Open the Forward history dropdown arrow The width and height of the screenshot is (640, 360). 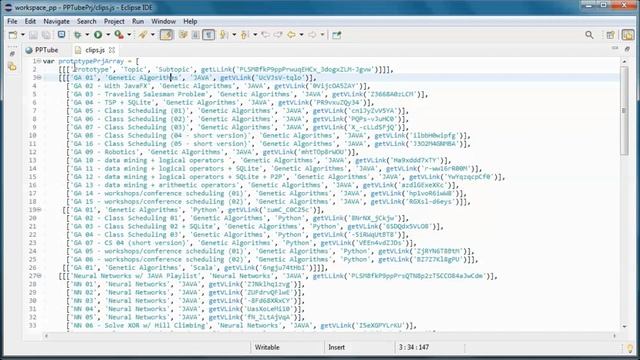322,35
